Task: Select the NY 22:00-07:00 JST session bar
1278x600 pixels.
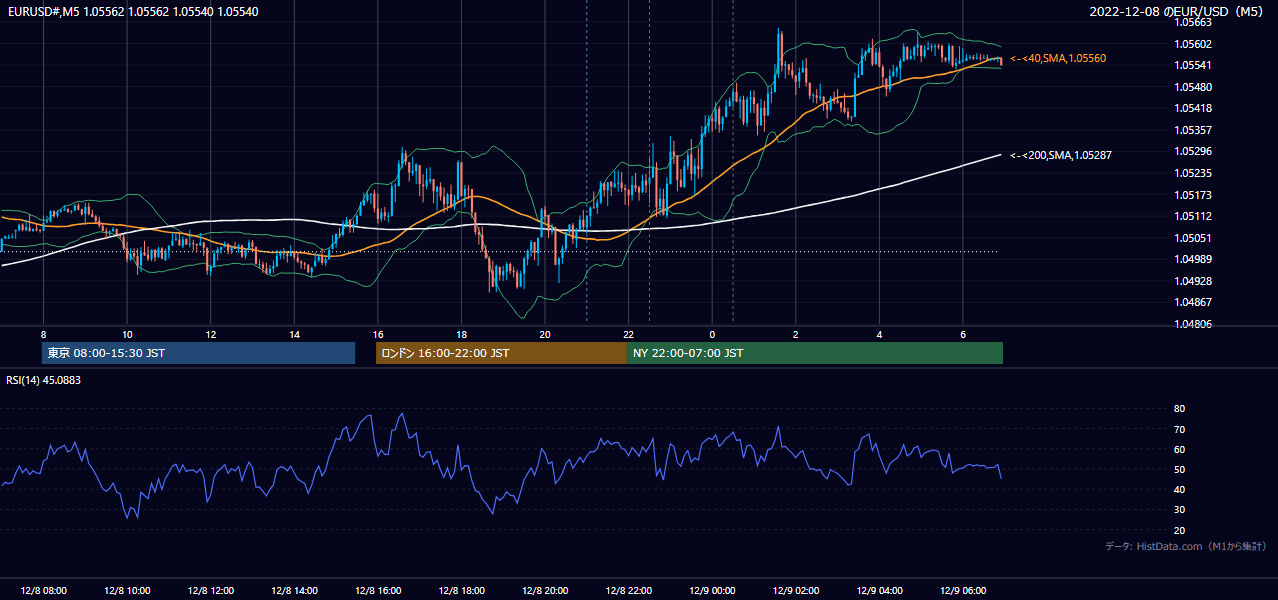Action: point(815,353)
